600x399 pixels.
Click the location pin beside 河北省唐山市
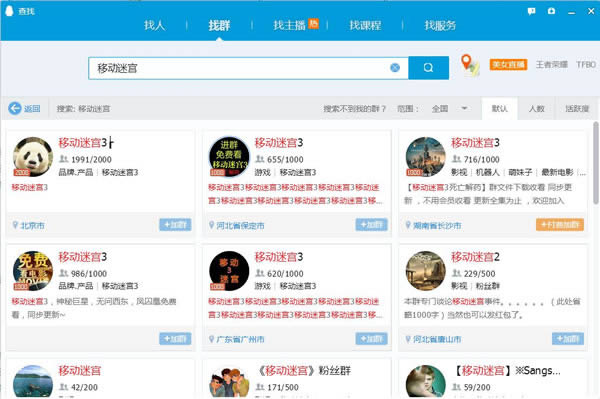[408, 339]
